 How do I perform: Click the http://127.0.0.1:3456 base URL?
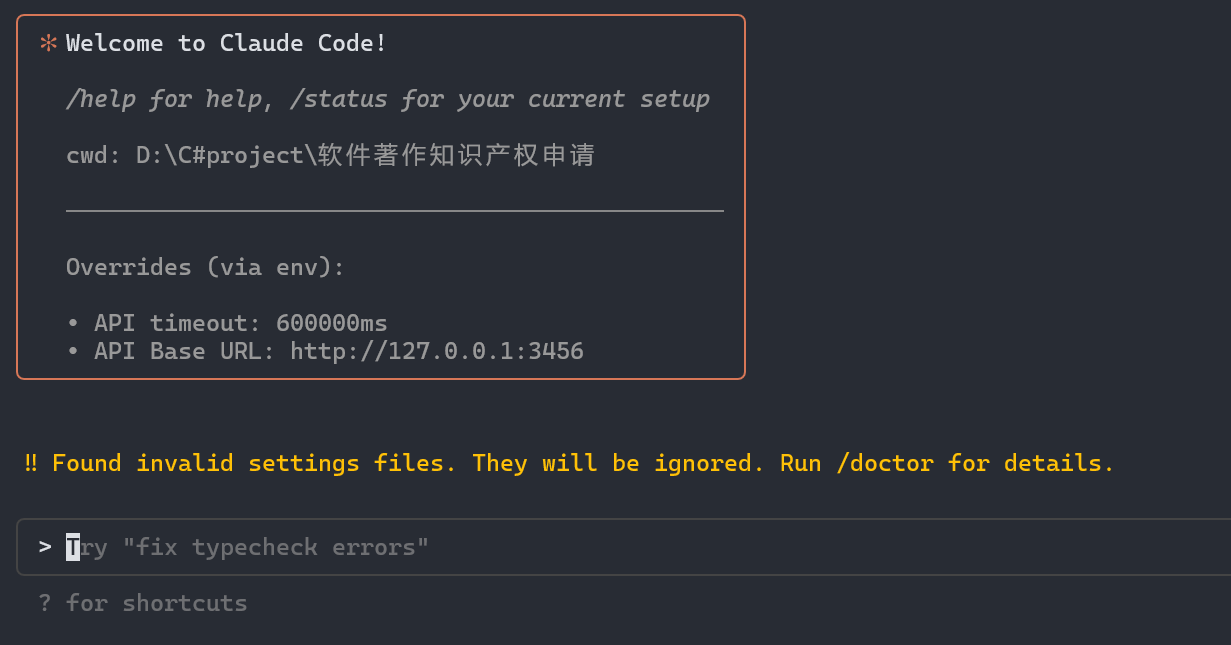(x=437, y=351)
